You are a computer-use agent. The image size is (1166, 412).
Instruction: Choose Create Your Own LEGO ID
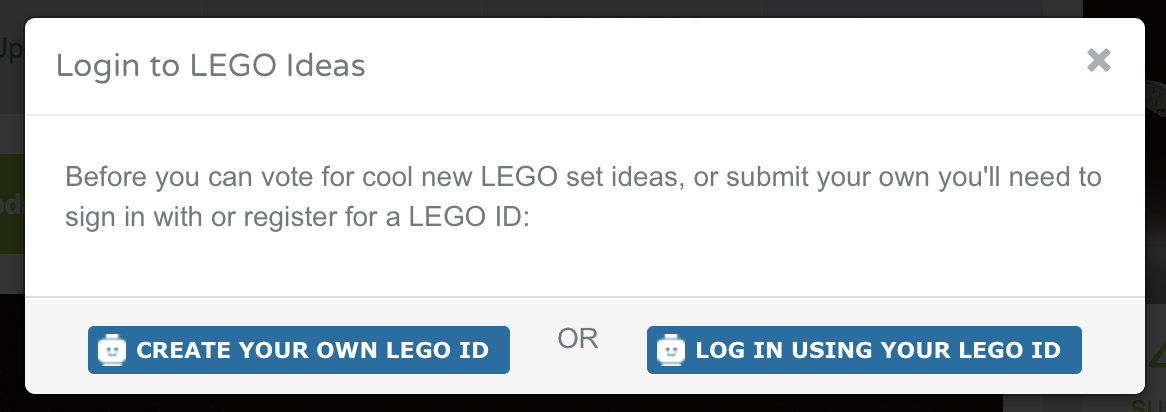pyautogui.click(x=299, y=350)
